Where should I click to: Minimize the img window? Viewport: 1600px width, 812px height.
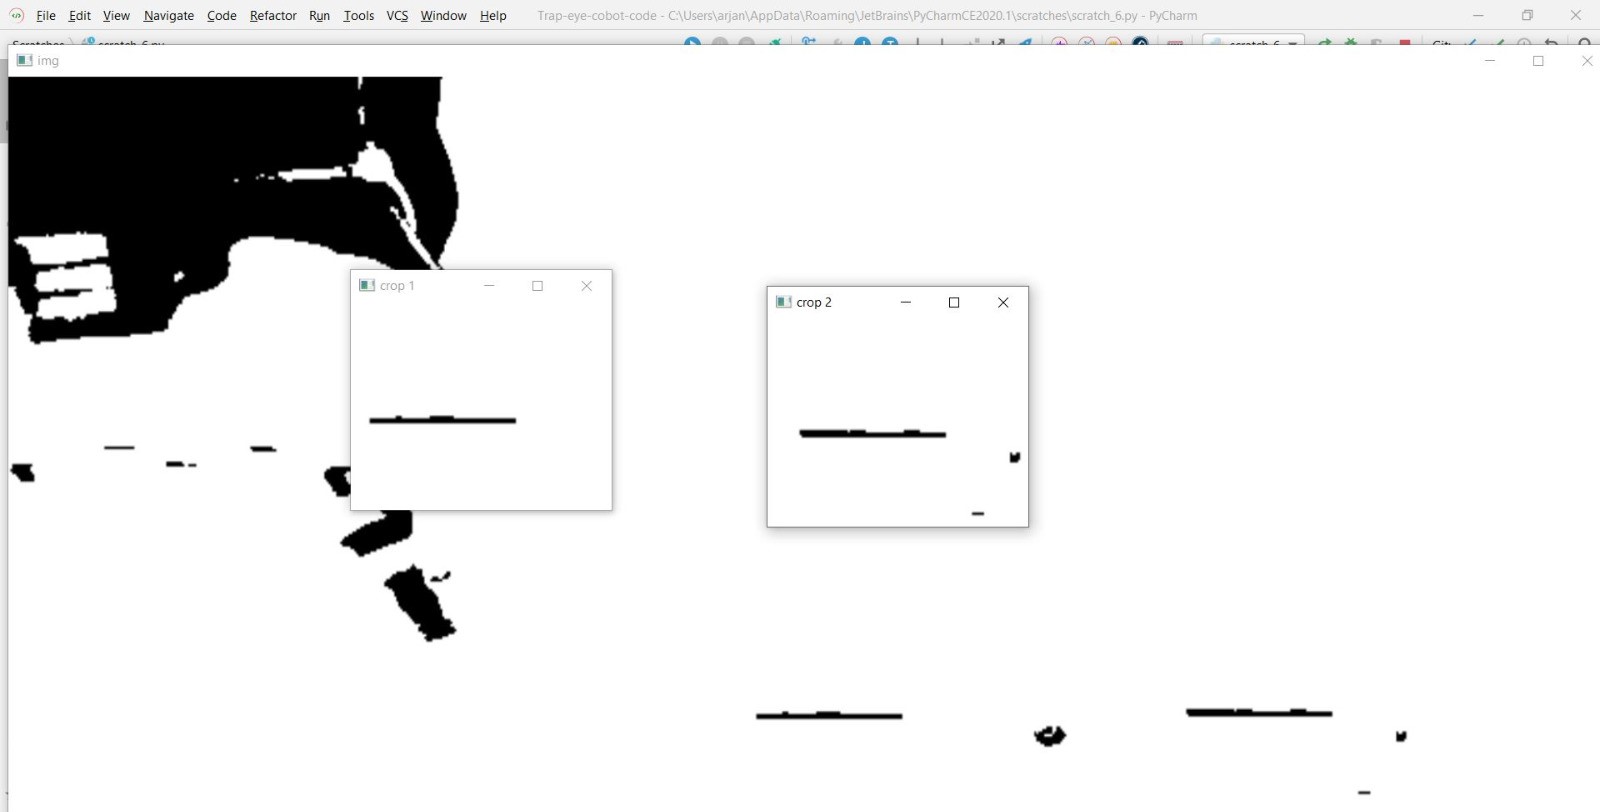pos(1490,61)
